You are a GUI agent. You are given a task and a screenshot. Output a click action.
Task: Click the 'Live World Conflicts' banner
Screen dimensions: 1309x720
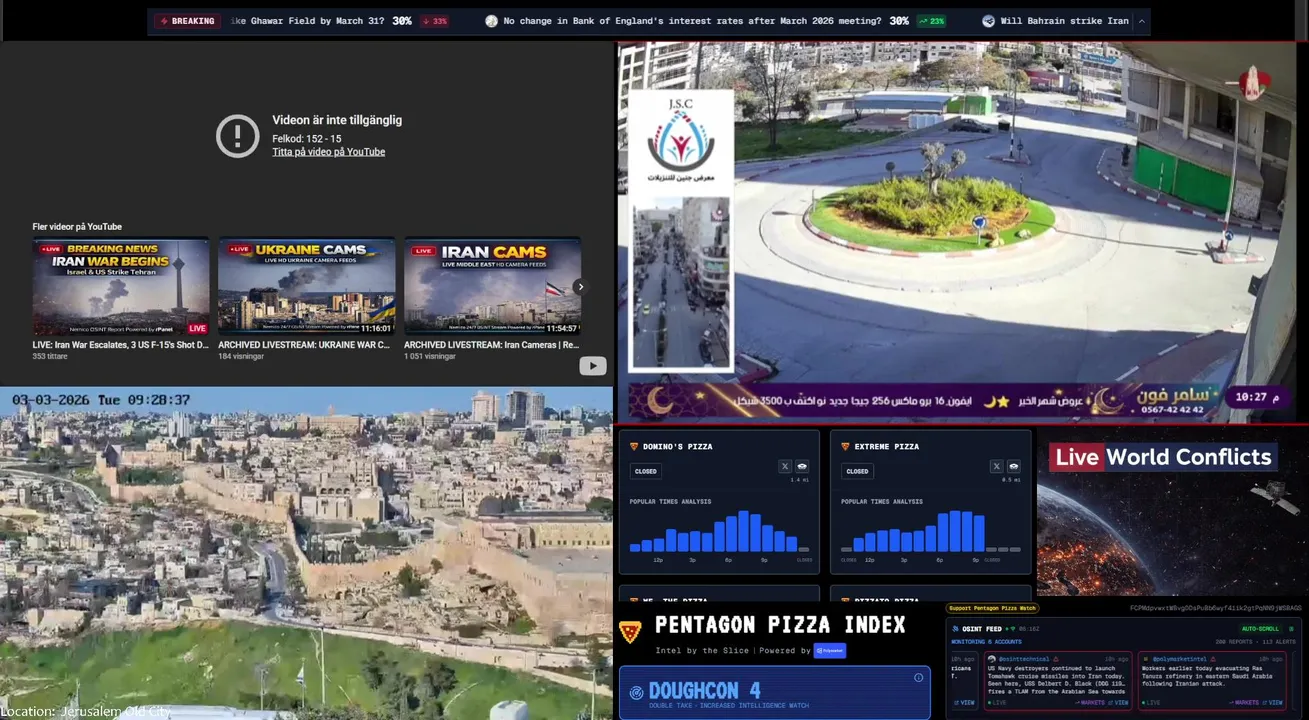pos(1162,457)
